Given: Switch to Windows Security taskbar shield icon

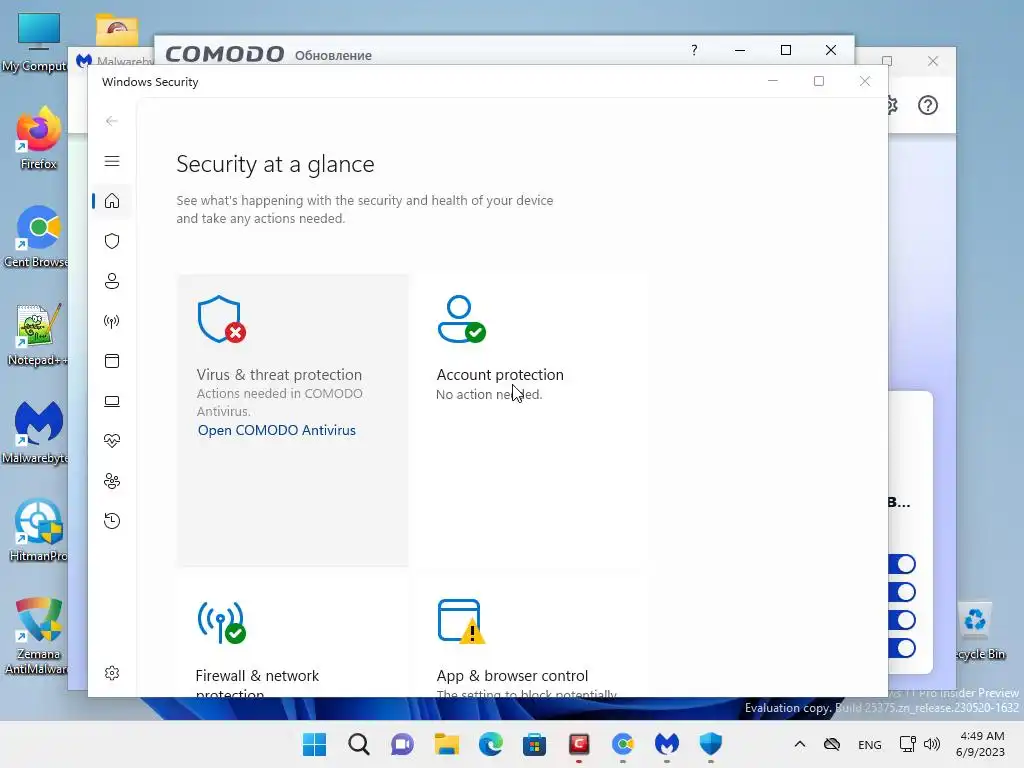Looking at the screenshot, I should 711,744.
